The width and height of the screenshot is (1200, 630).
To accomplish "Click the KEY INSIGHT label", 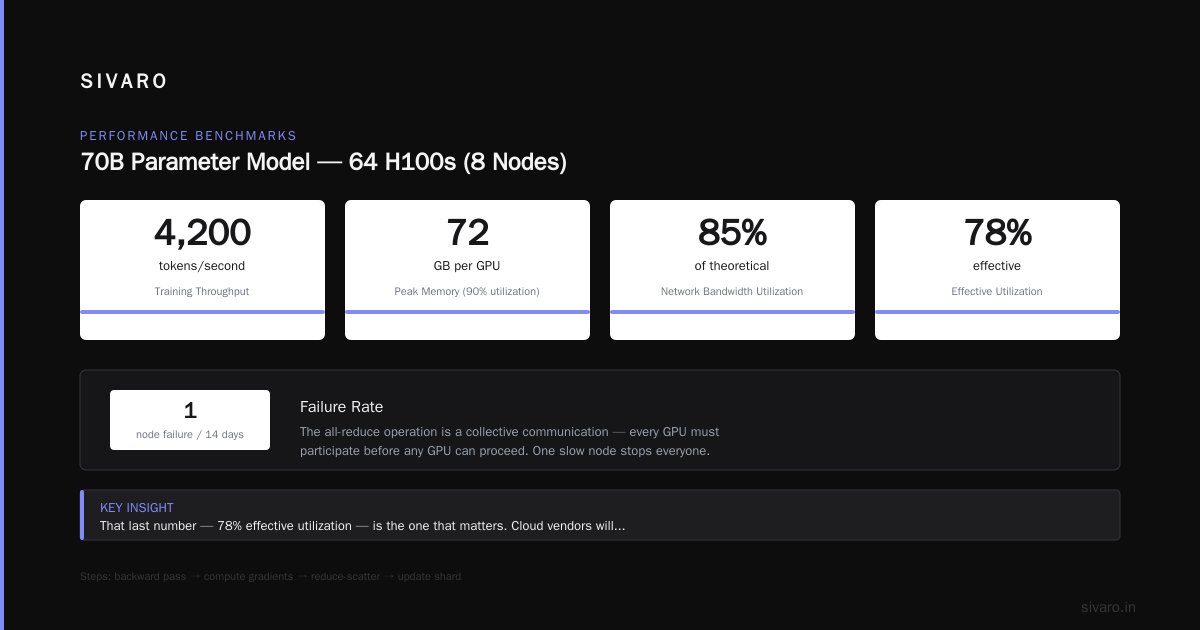I will (x=137, y=508).
